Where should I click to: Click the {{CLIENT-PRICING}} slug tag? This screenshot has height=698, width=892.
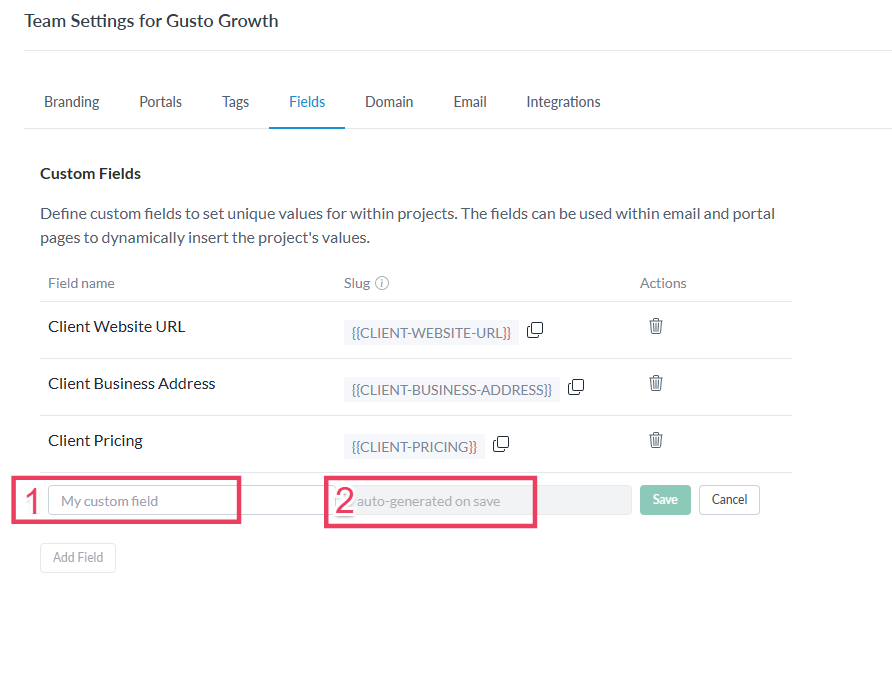tap(415, 447)
